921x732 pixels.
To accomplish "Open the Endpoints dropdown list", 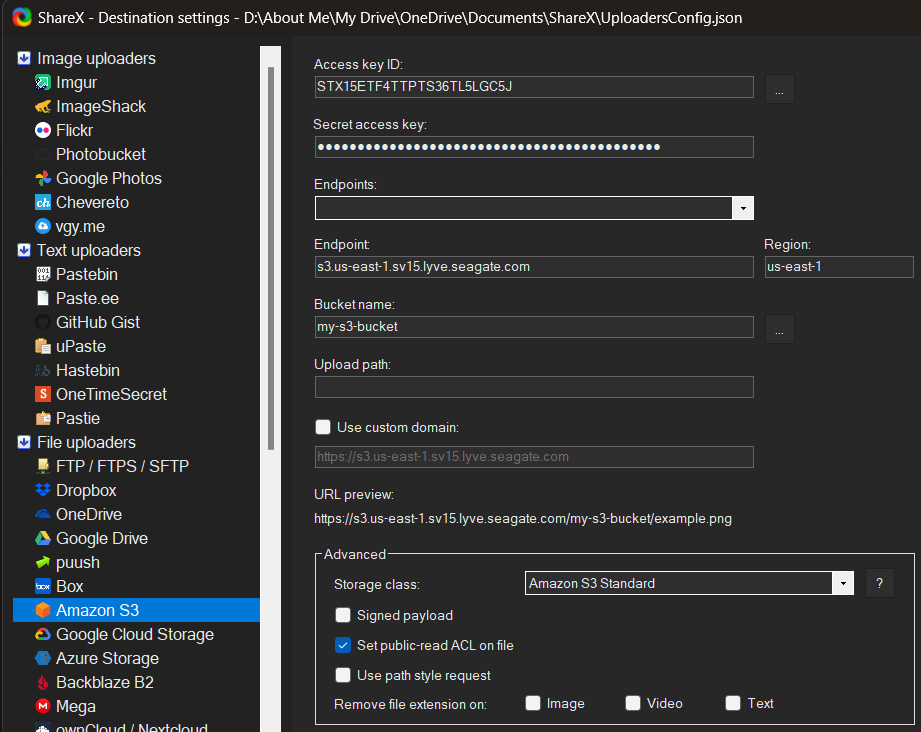I will point(743,208).
